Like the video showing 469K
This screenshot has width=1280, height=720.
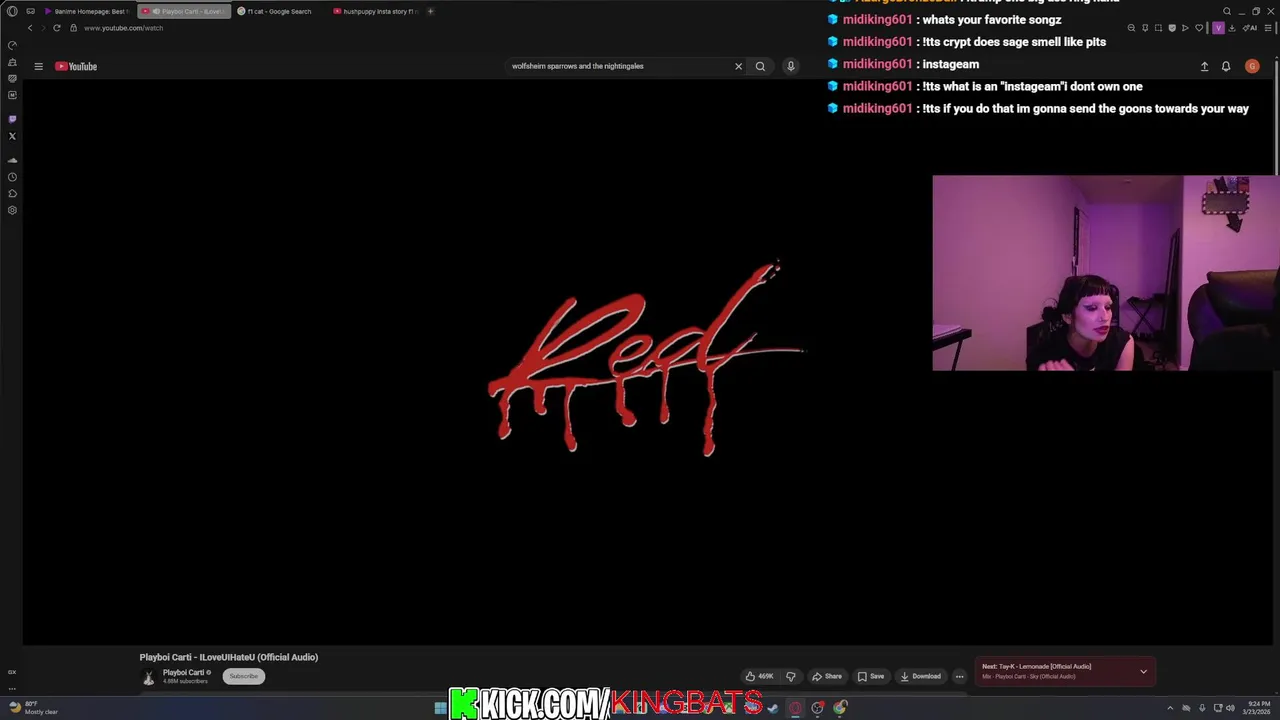pyautogui.click(x=759, y=676)
